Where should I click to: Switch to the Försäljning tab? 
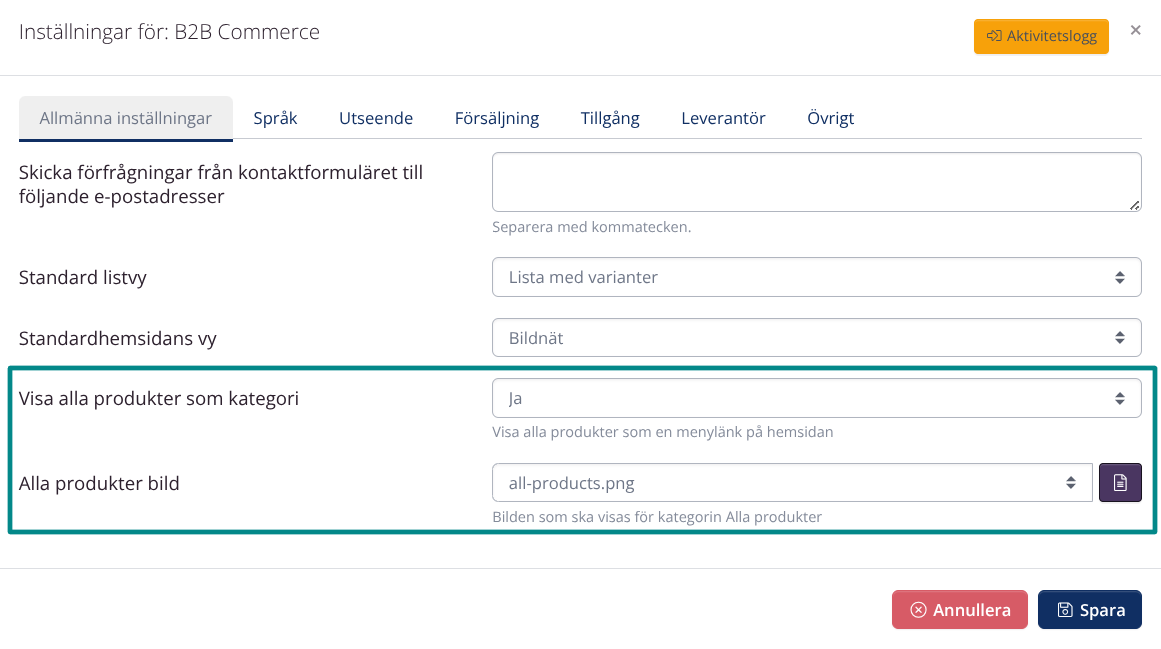pos(497,117)
